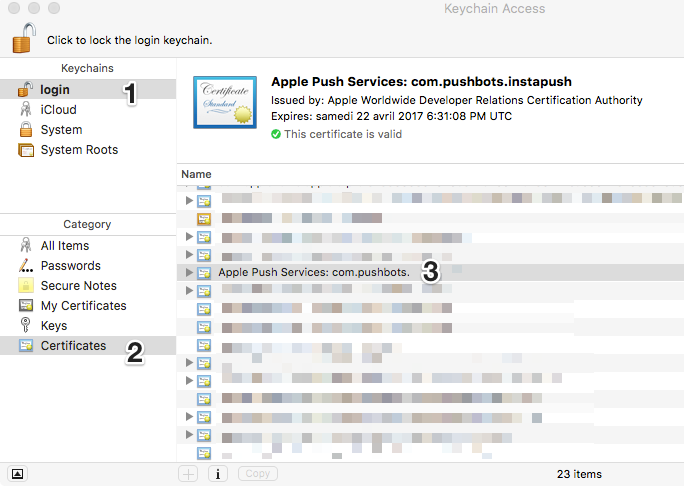Viewport: 684px width, 486px height.
Task: Click the add item plus button
Action: pyautogui.click(x=188, y=474)
